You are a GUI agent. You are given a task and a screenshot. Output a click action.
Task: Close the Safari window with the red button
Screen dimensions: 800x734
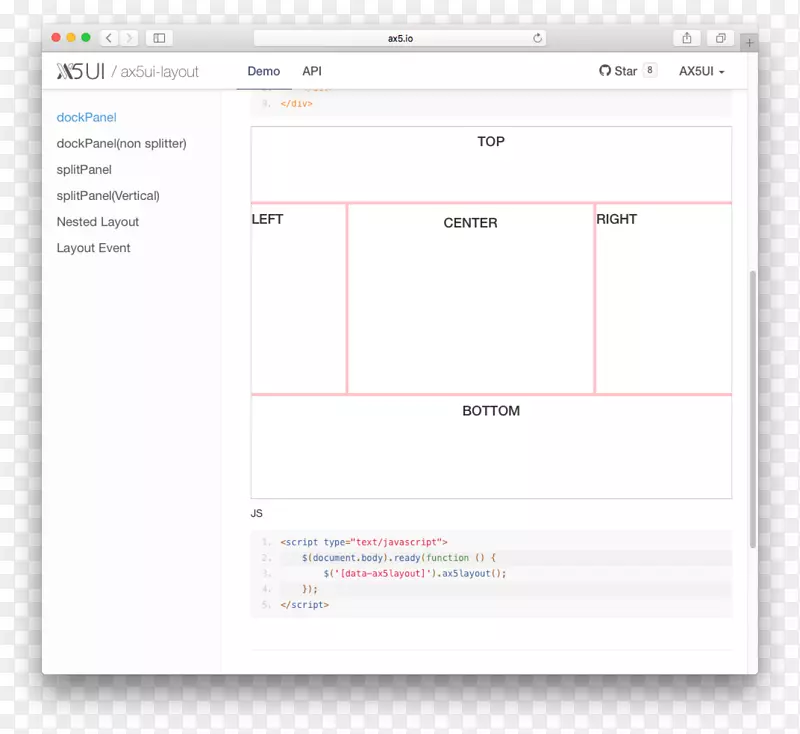click(56, 37)
